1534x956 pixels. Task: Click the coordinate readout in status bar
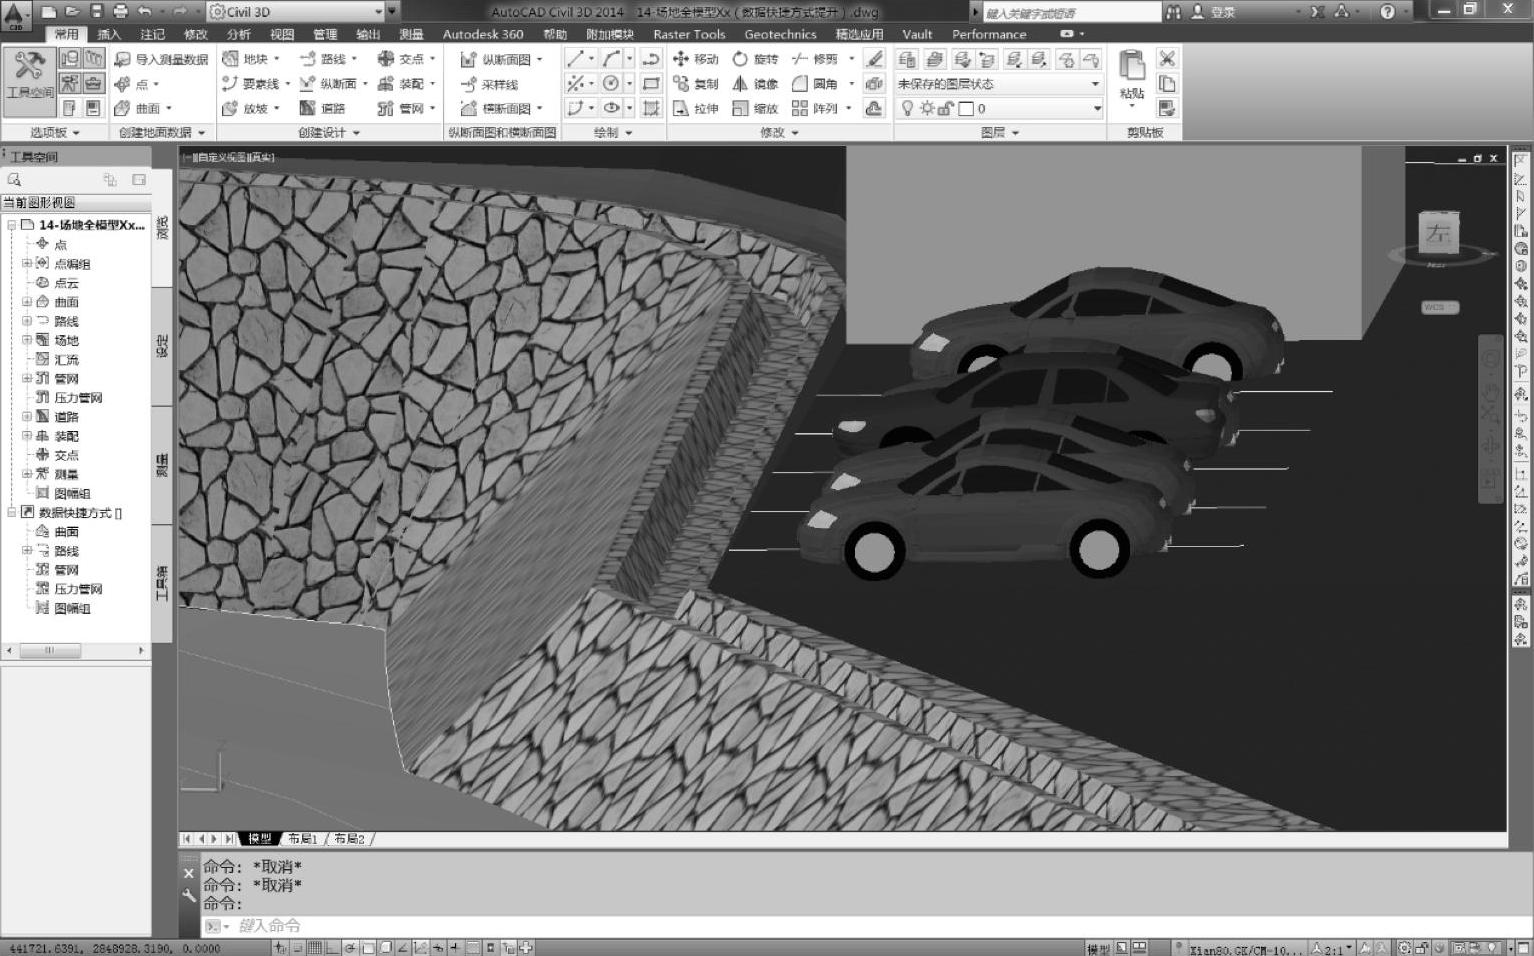114,948
